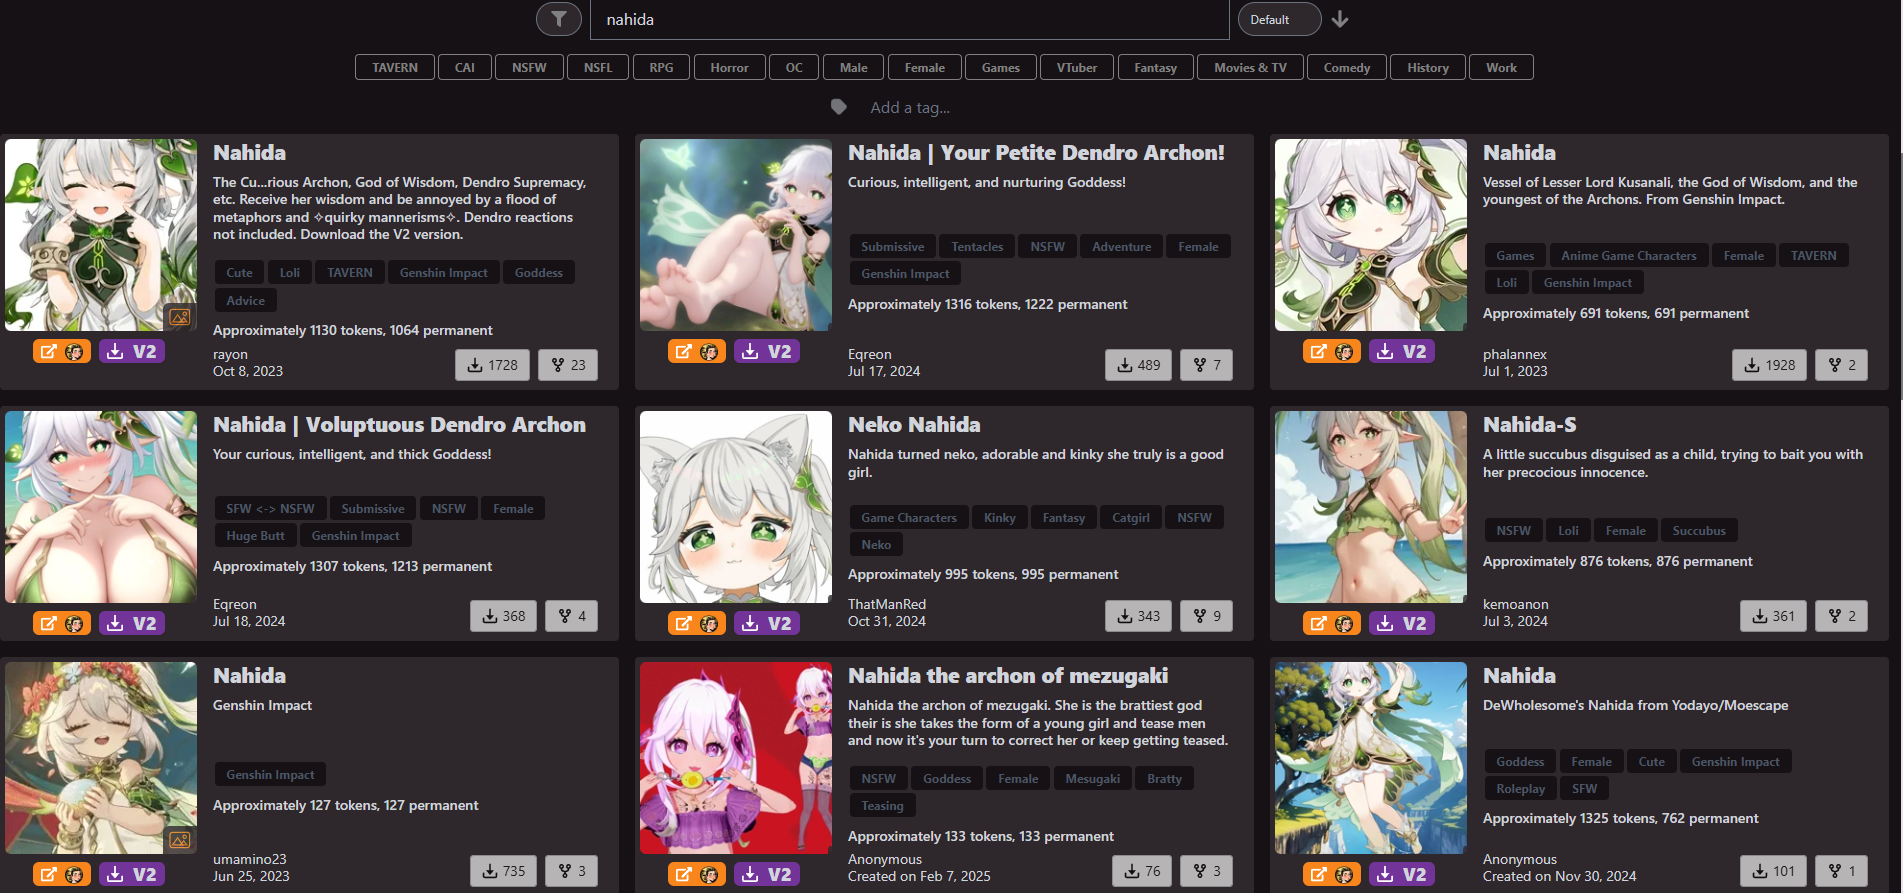This screenshot has height=893, width=1903.
Task: Open Your Petite Dendro Archon in external chat
Action: (x=697, y=351)
